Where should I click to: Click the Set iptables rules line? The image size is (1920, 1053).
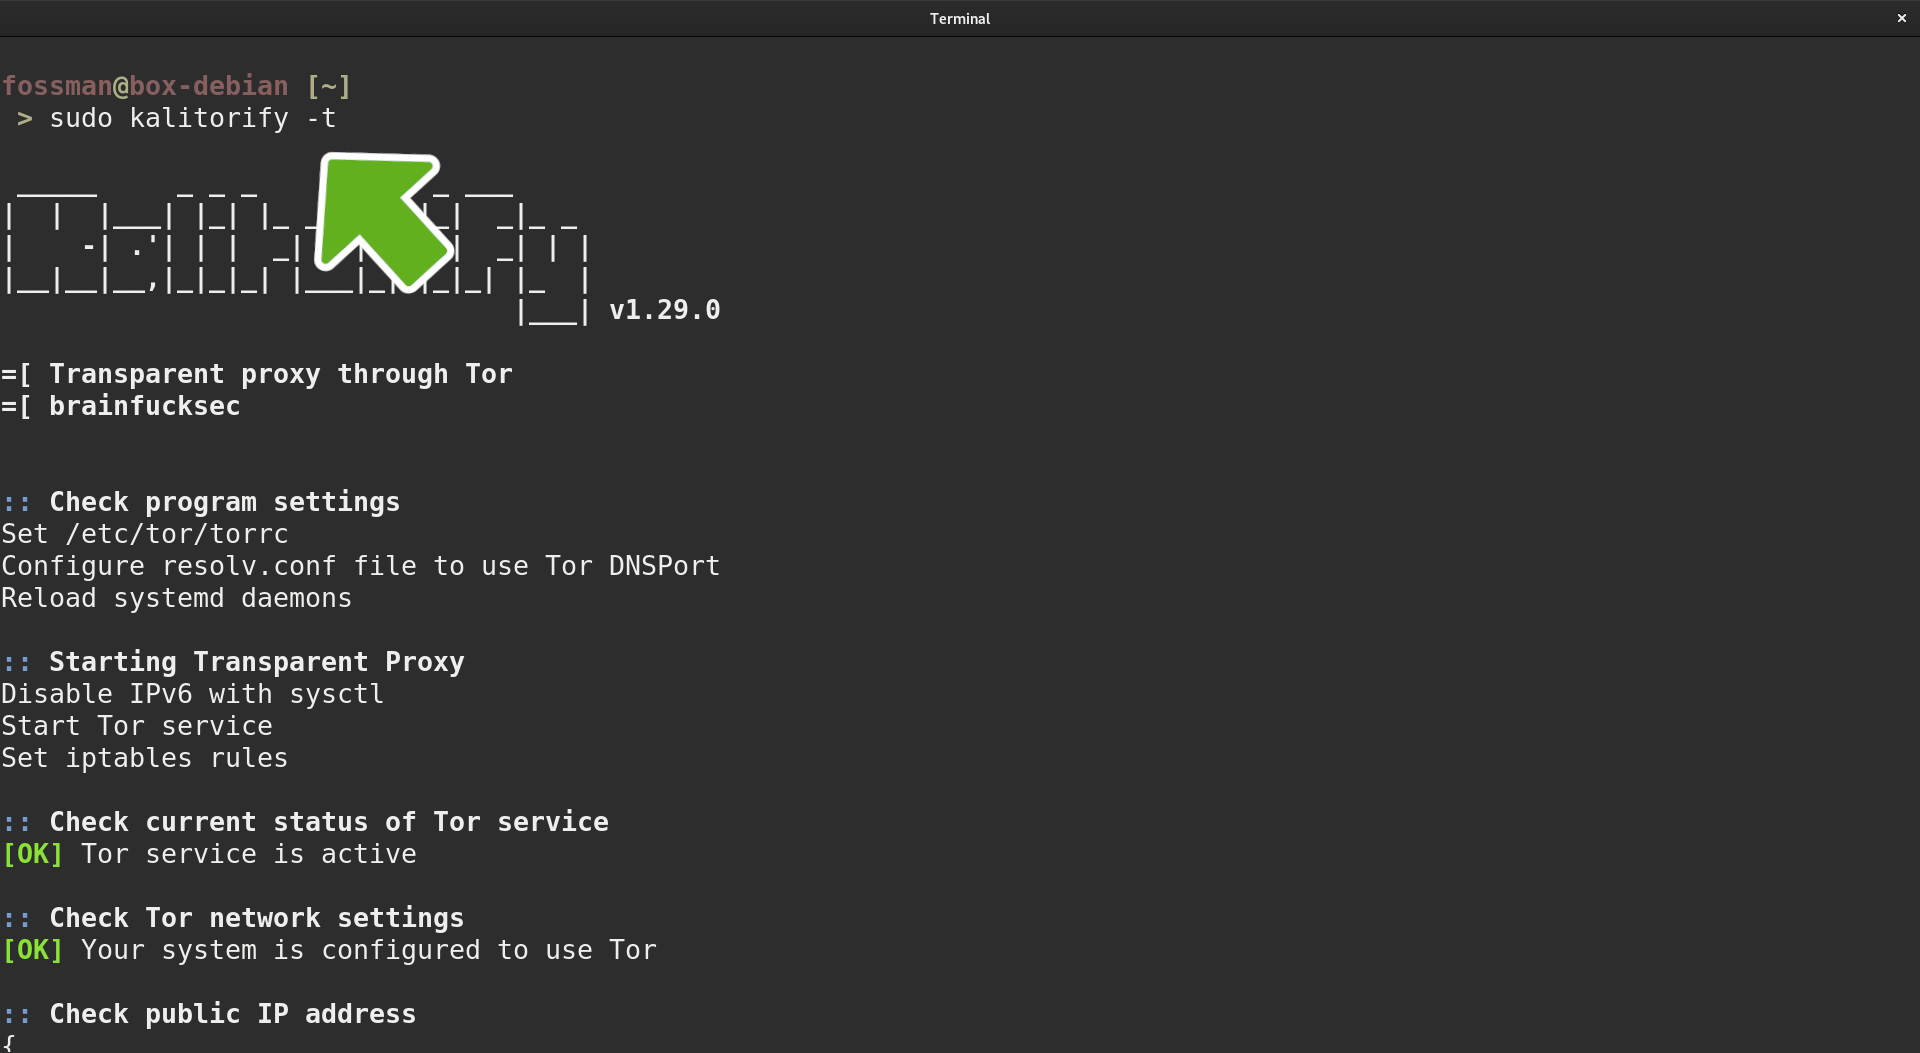tap(144, 758)
